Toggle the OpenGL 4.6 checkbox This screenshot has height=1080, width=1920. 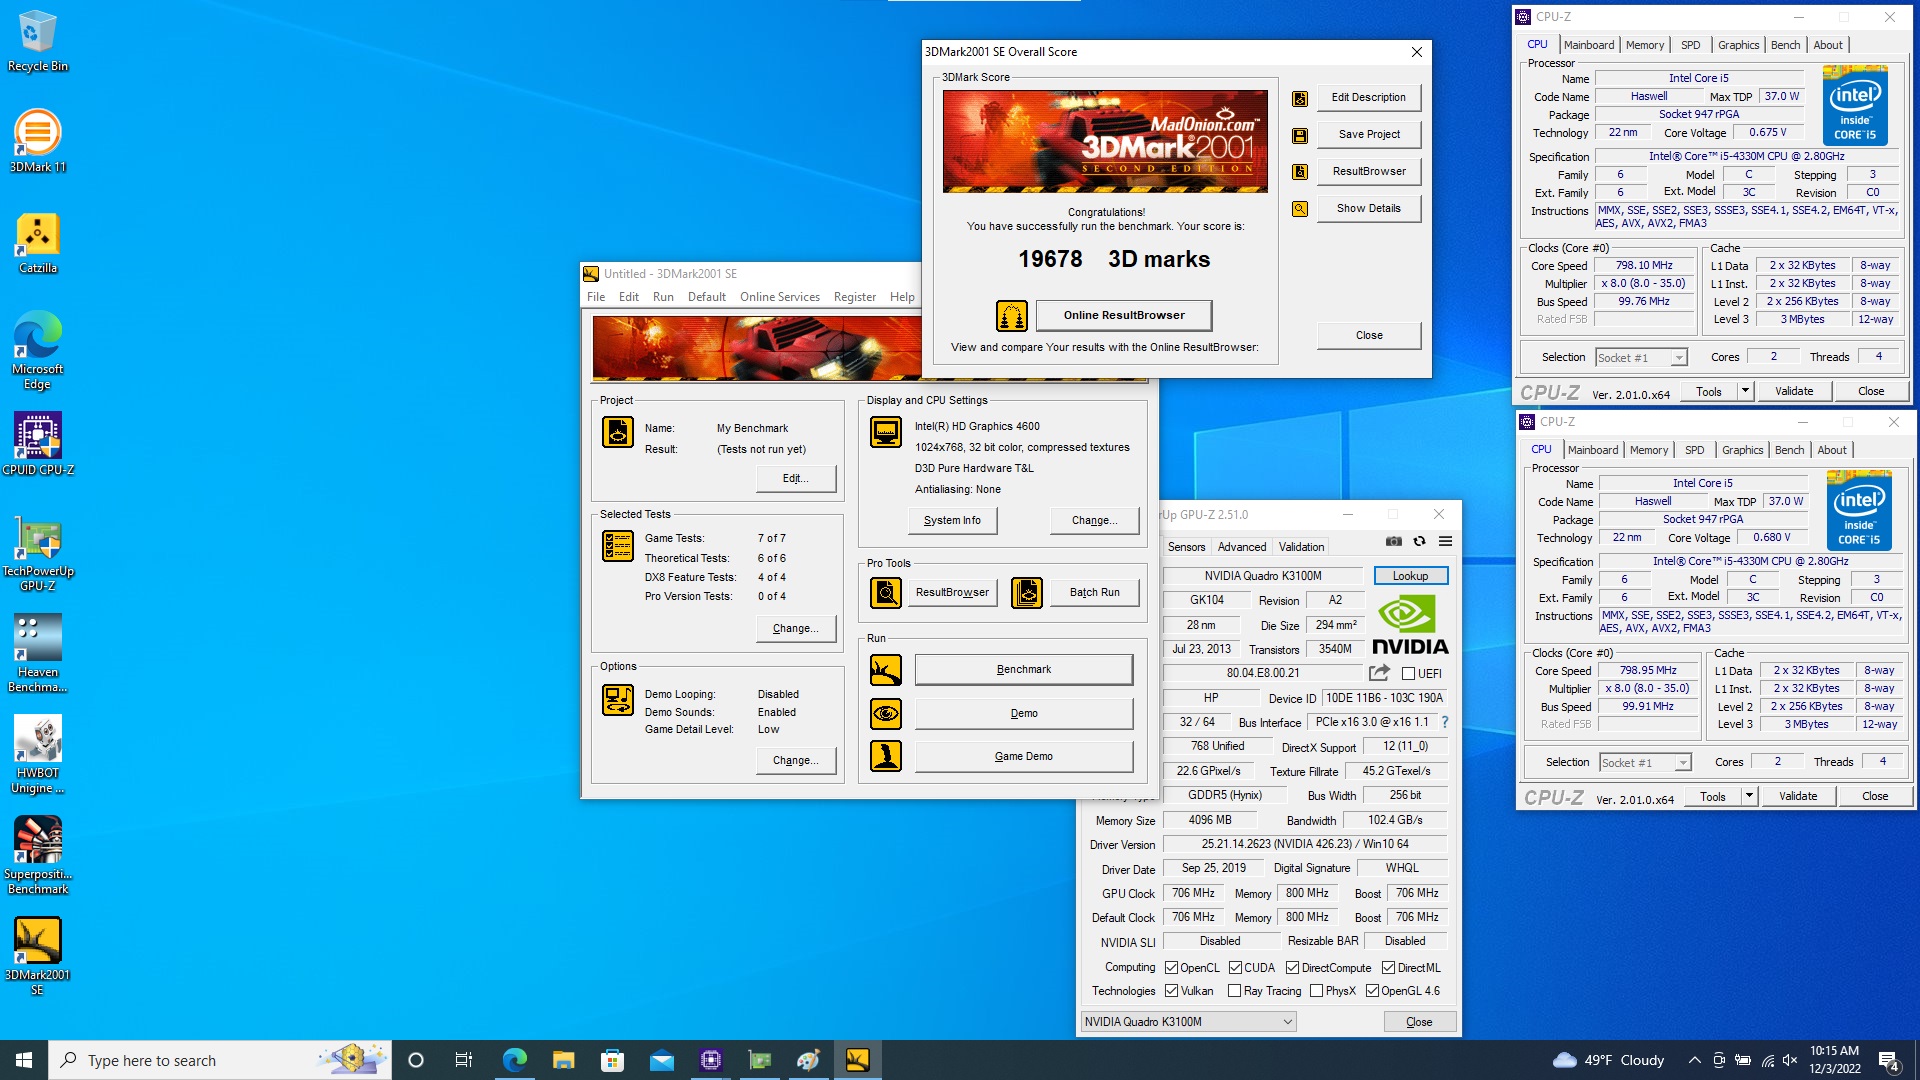click(1373, 991)
